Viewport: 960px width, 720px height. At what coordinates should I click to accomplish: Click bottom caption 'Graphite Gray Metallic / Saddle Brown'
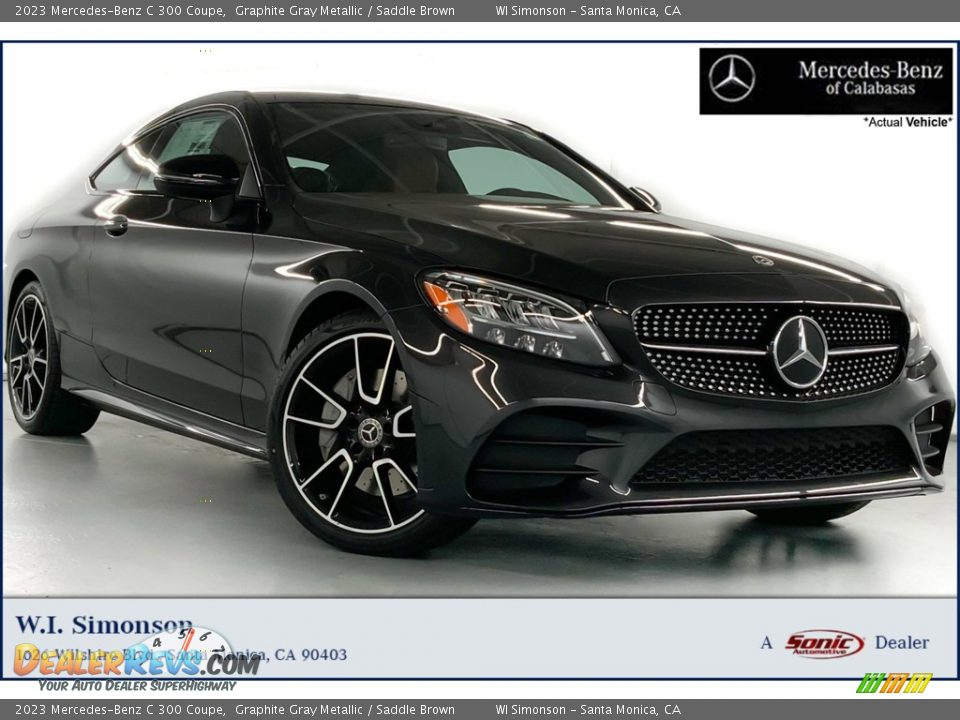[x=345, y=710]
